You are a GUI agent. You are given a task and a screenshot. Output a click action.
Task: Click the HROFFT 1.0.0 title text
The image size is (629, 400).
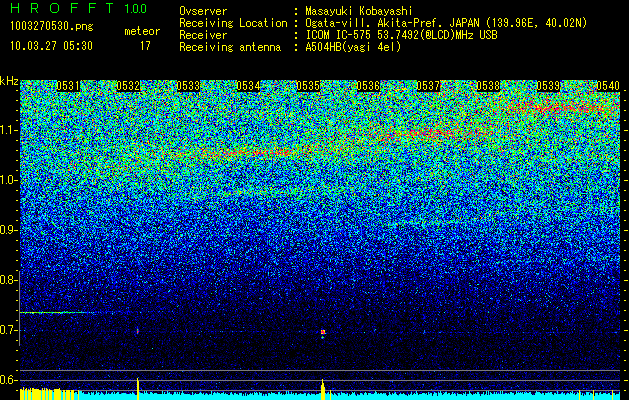(x=79, y=8)
